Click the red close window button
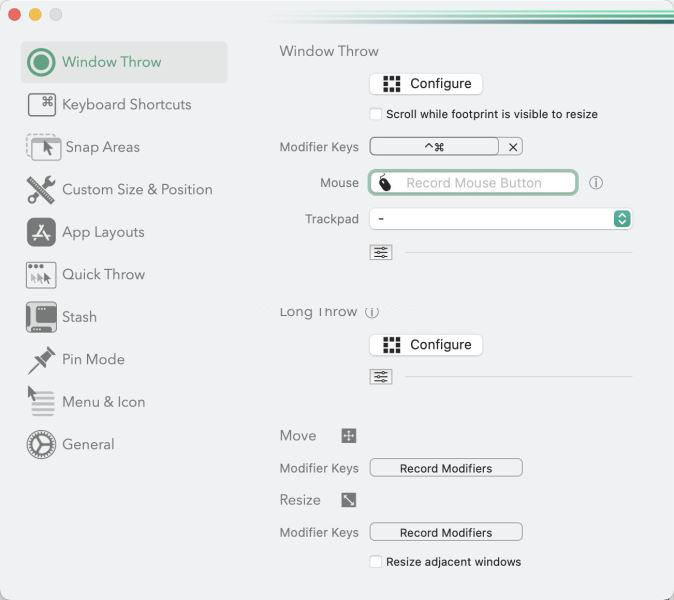Image resolution: width=674 pixels, height=600 pixels. 15,15
